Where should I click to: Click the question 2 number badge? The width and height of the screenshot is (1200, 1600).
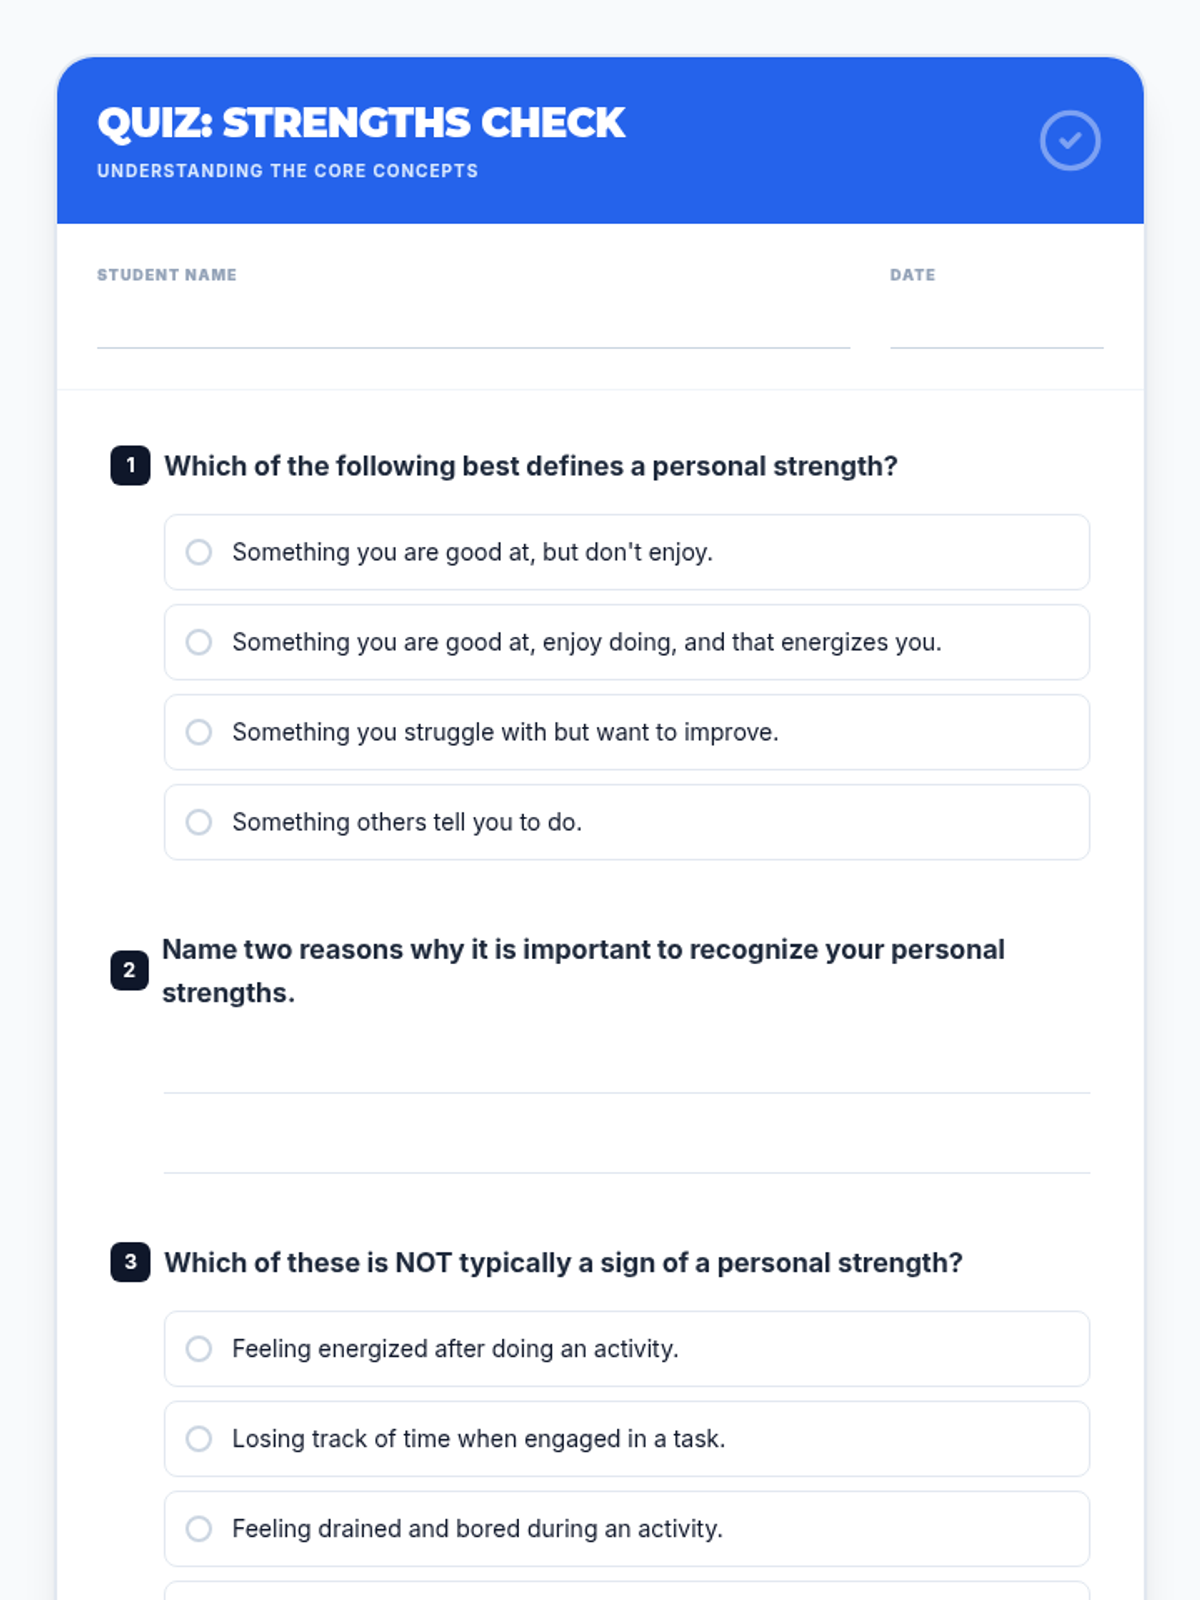(x=129, y=970)
